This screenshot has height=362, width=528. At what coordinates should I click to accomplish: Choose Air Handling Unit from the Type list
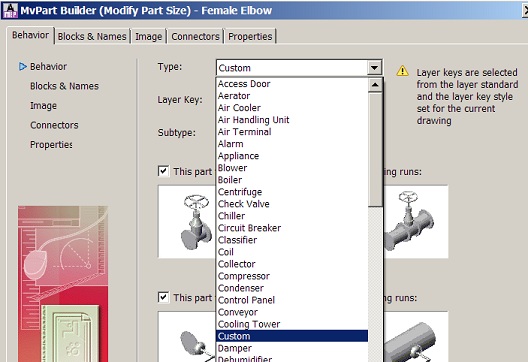292,120
